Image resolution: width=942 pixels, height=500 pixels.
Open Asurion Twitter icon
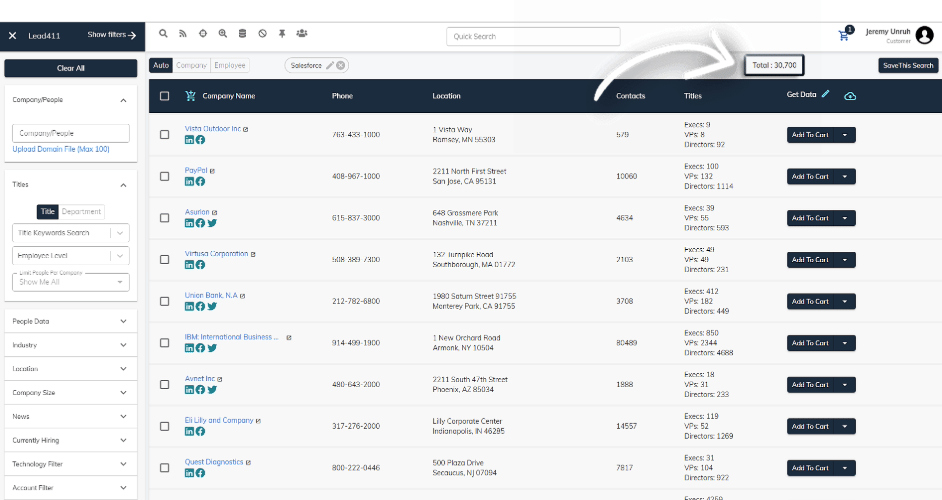(x=212, y=223)
